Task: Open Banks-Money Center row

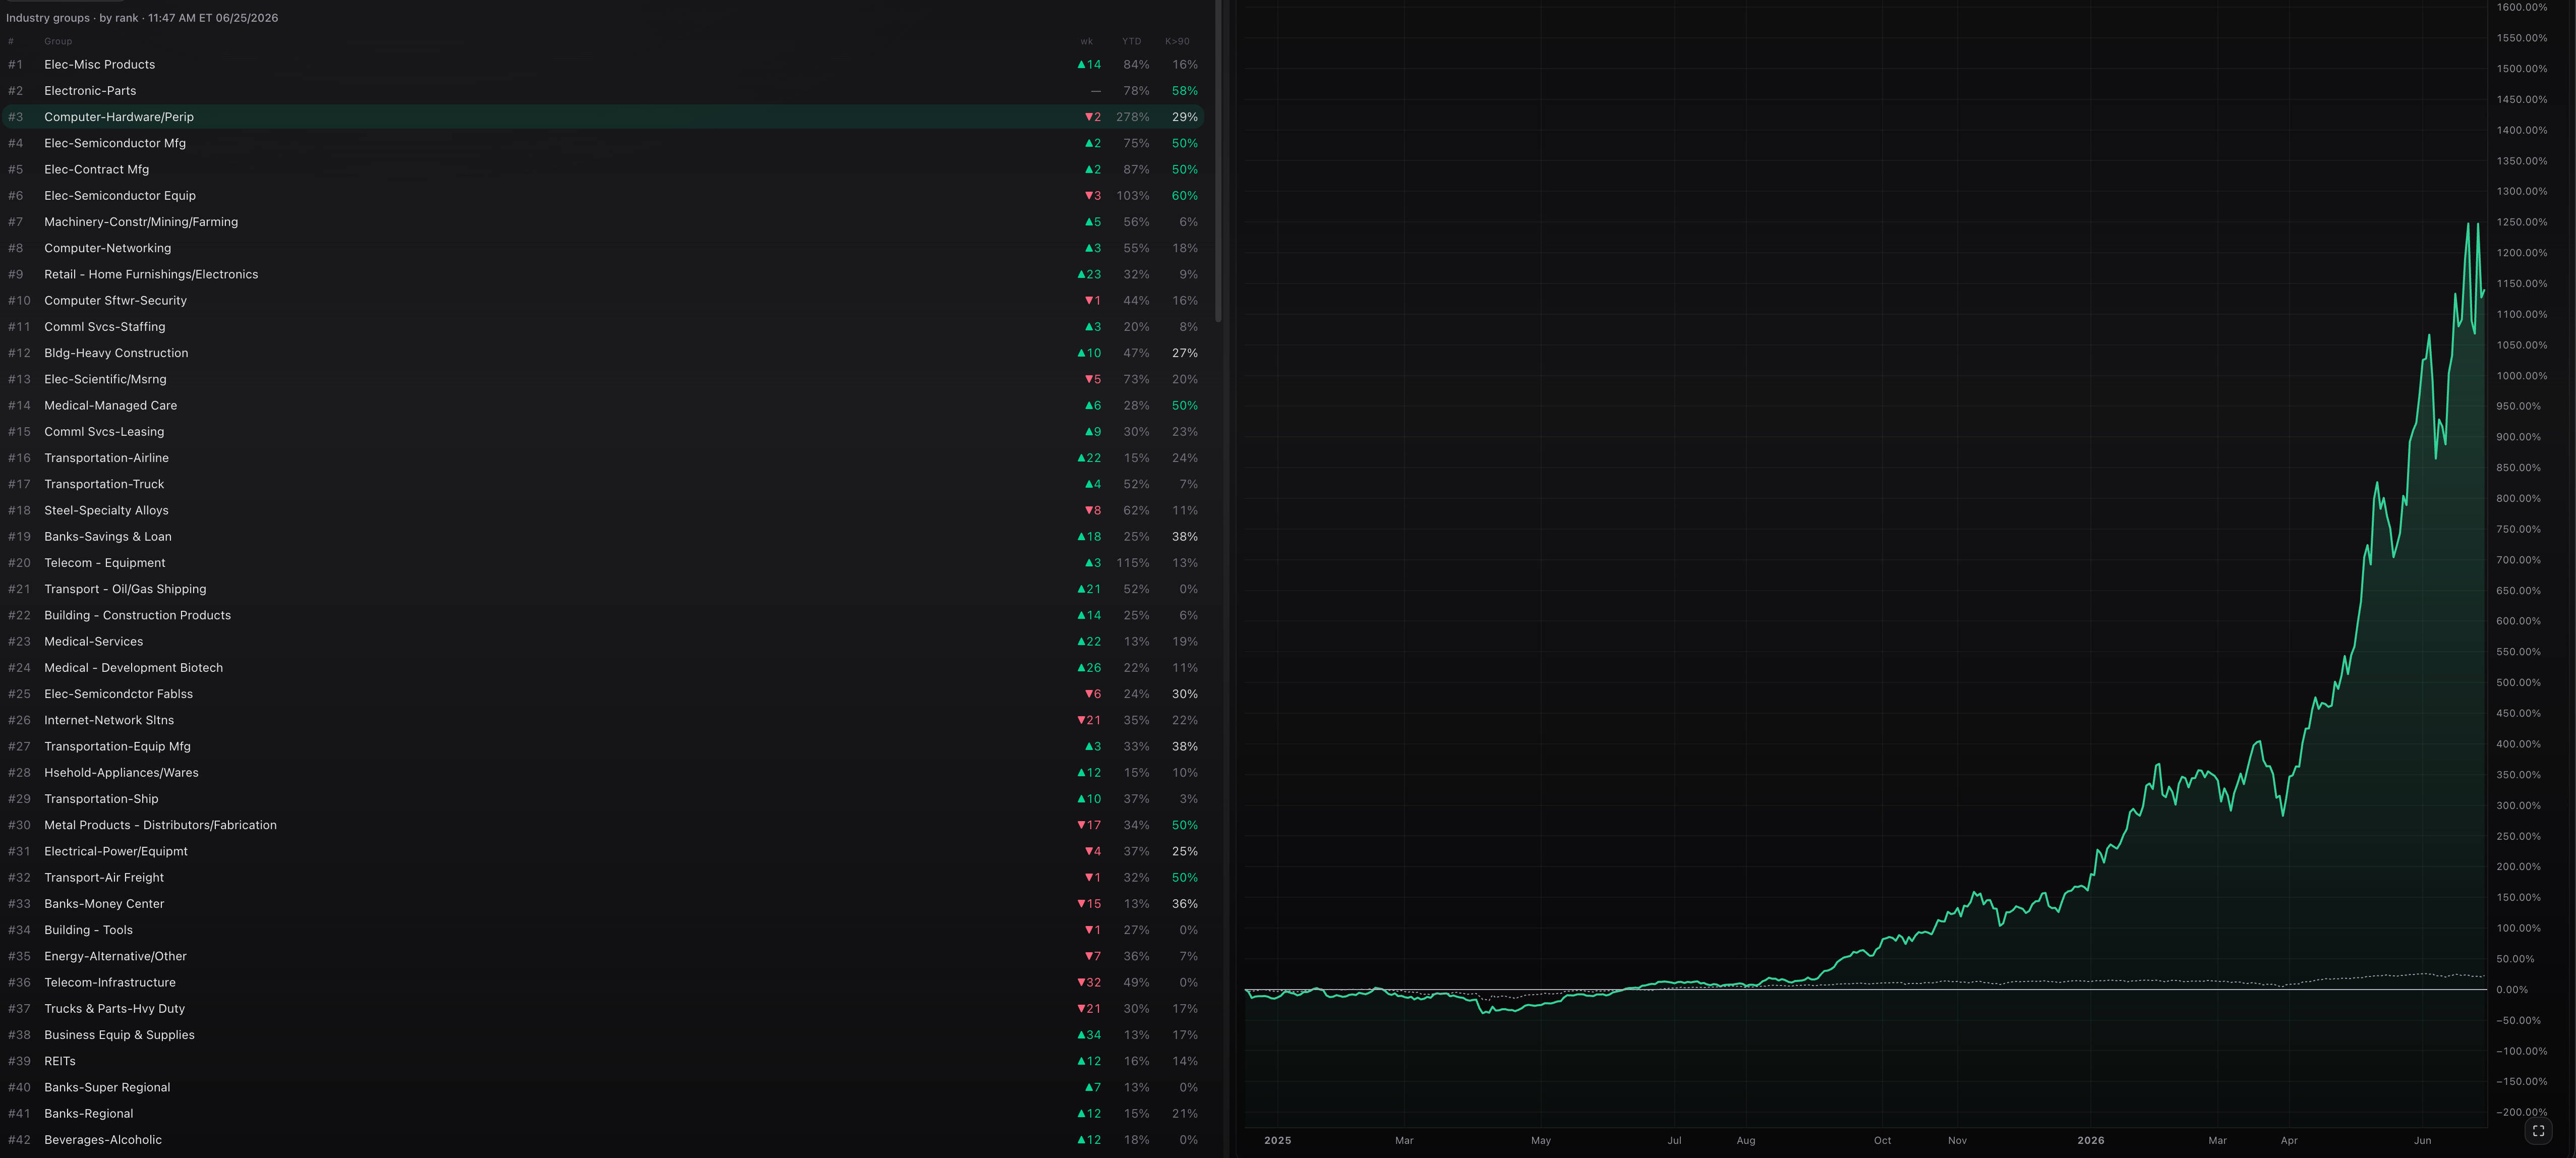Action: pos(603,904)
